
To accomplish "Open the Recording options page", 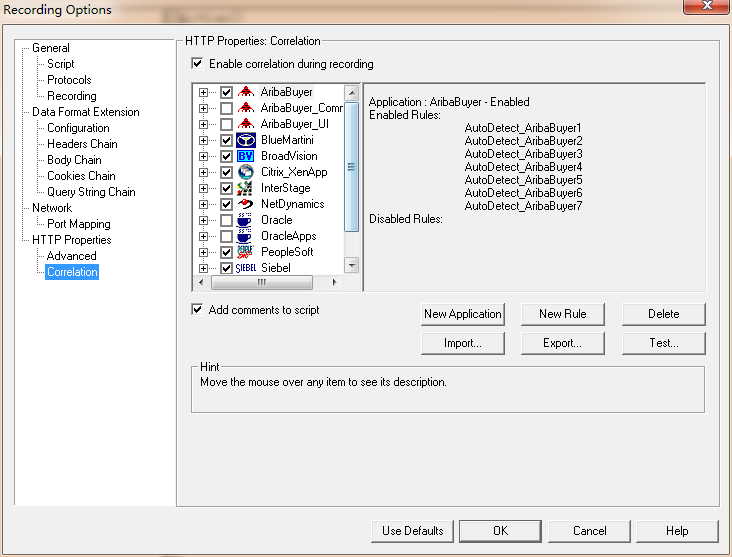I will (72, 96).
